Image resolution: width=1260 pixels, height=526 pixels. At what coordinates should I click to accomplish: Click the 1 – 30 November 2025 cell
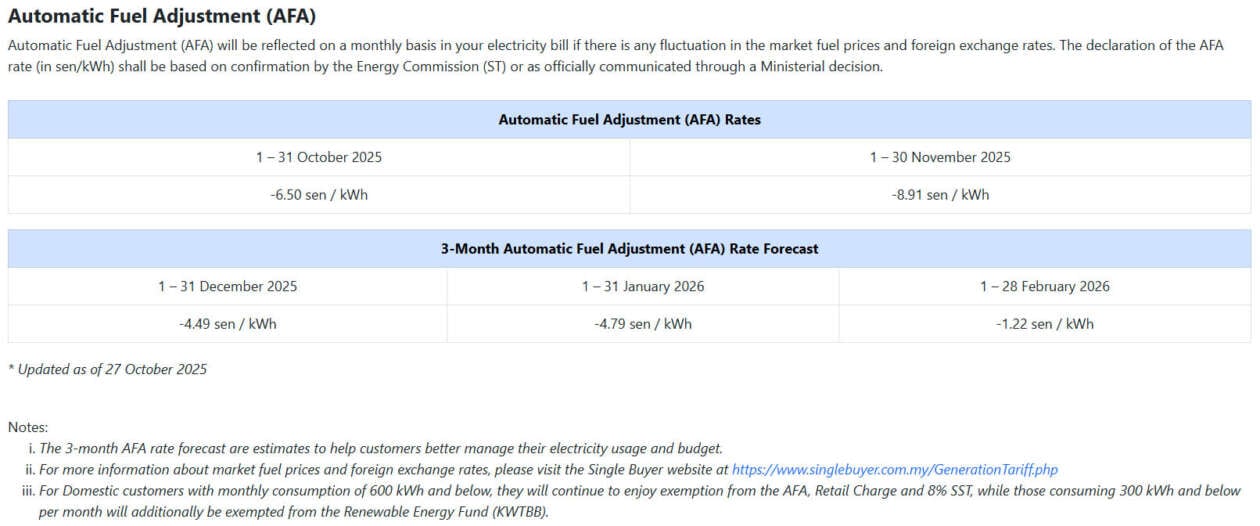pos(940,157)
